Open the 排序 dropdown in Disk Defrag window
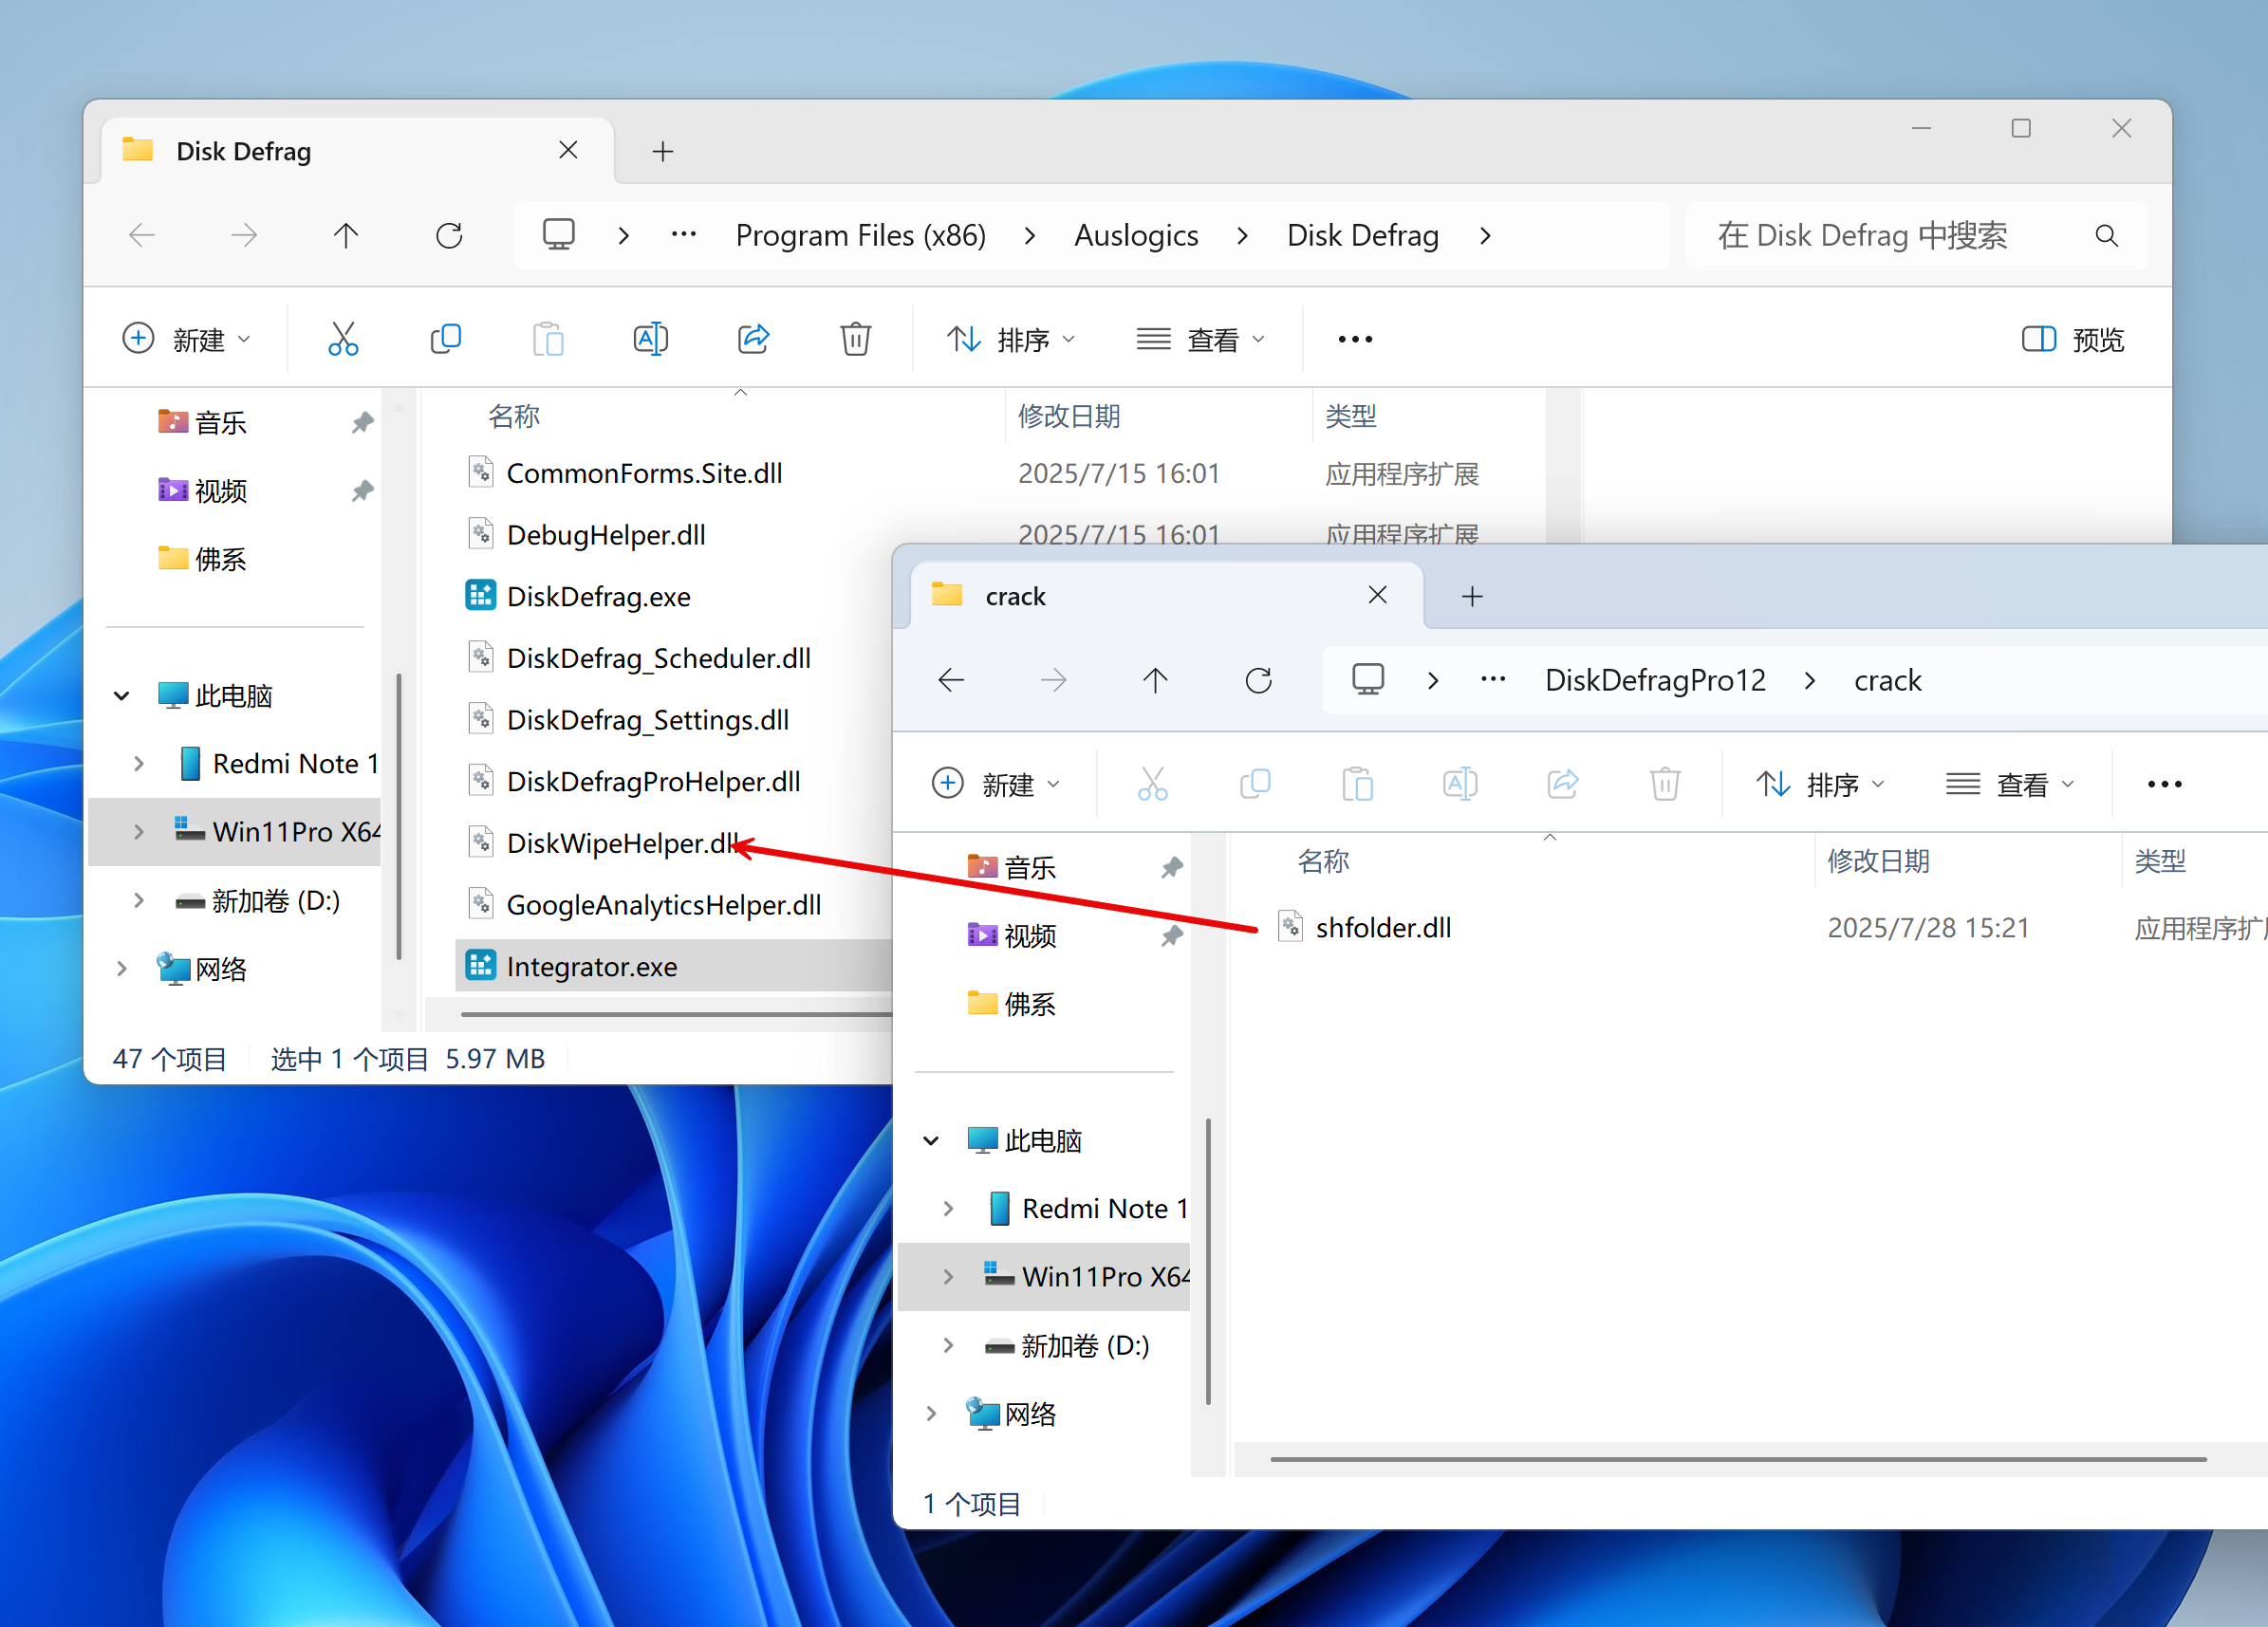 (x=1011, y=339)
